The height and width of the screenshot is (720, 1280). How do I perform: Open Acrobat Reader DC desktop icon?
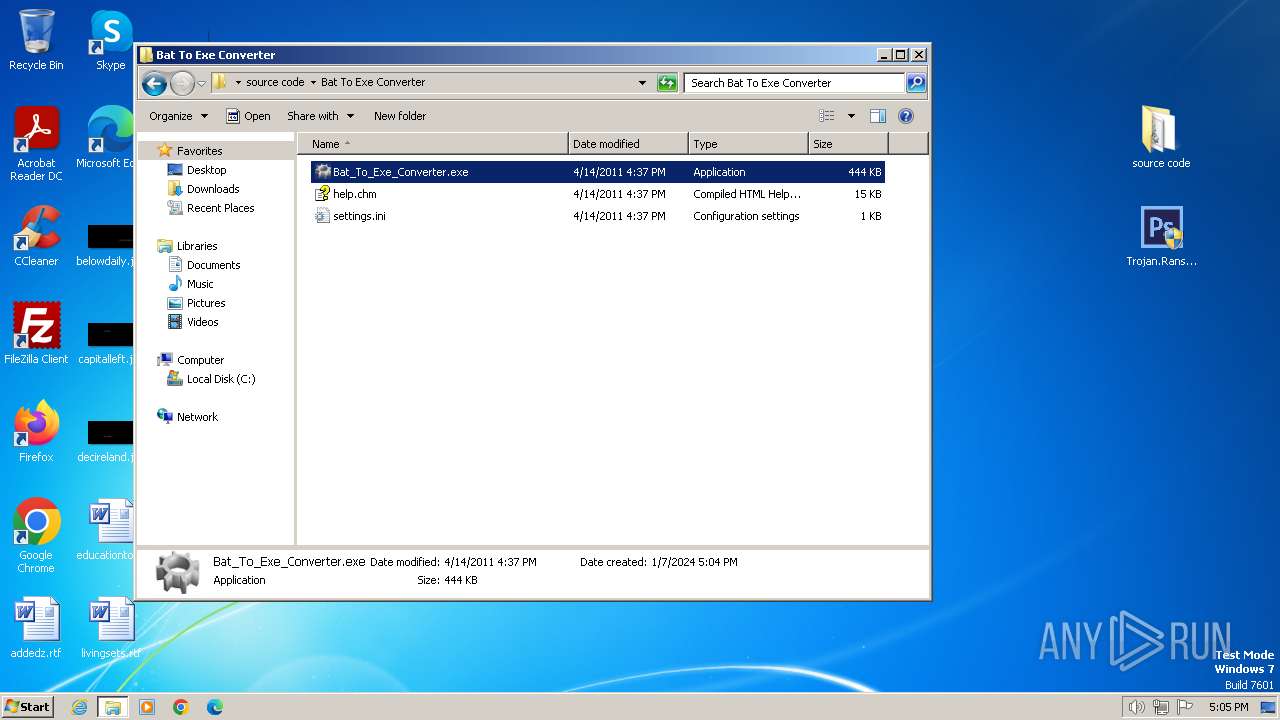(36, 144)
